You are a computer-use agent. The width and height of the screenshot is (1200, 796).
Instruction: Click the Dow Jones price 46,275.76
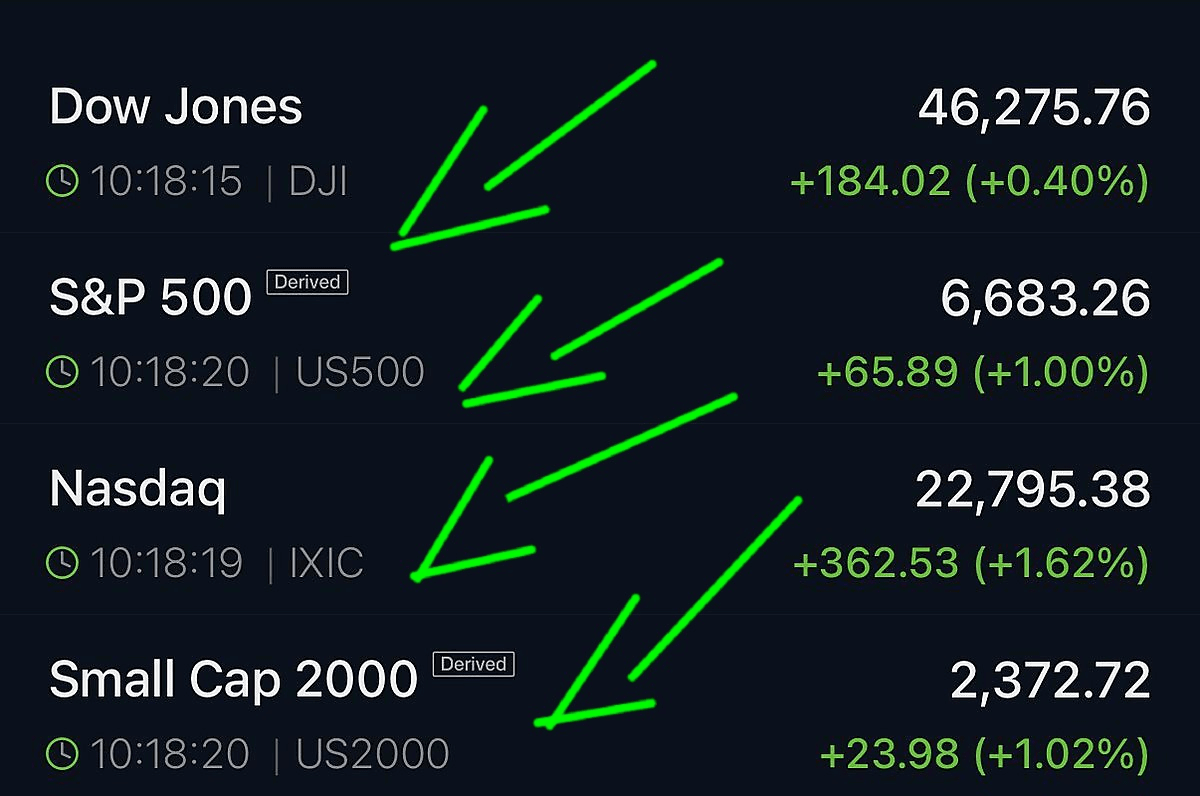[x=1034, y=108]
